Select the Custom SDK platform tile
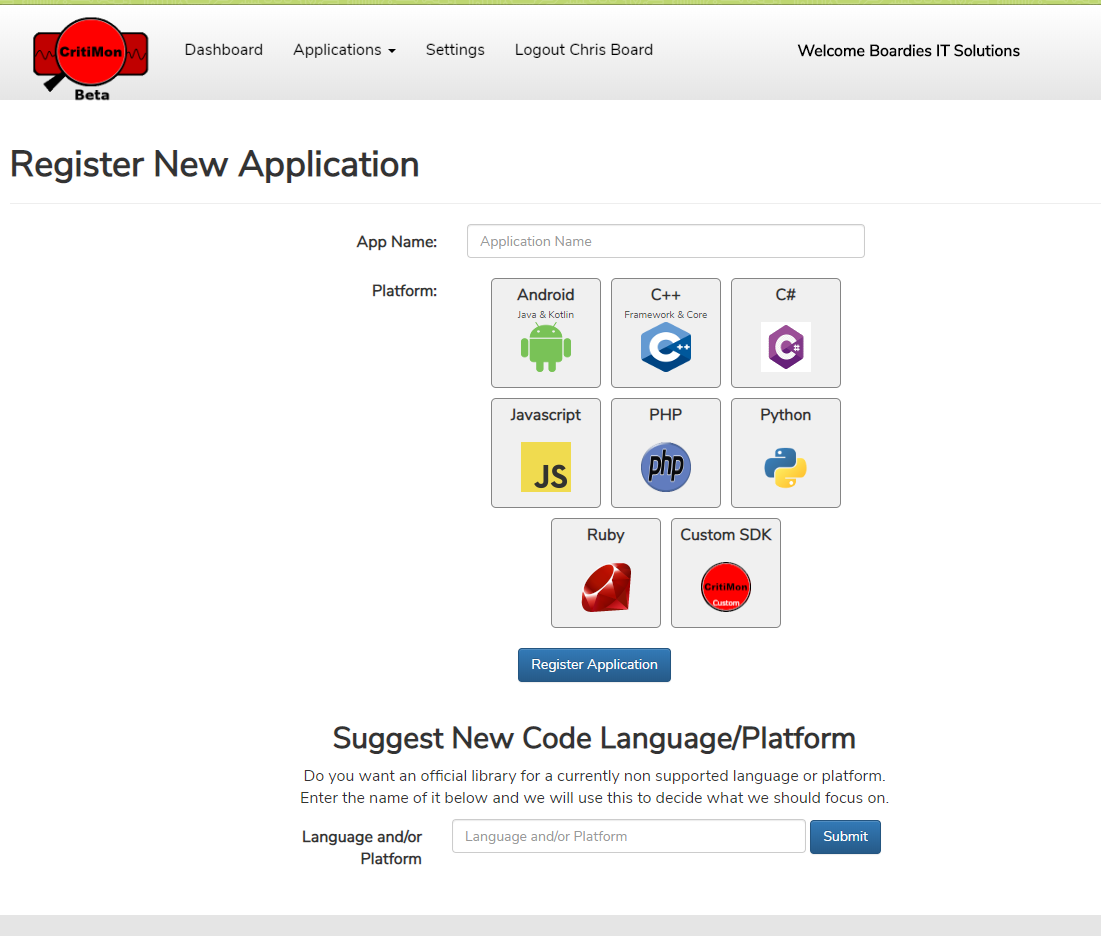The image size is (1101, 936). click(x=726, y=573)
